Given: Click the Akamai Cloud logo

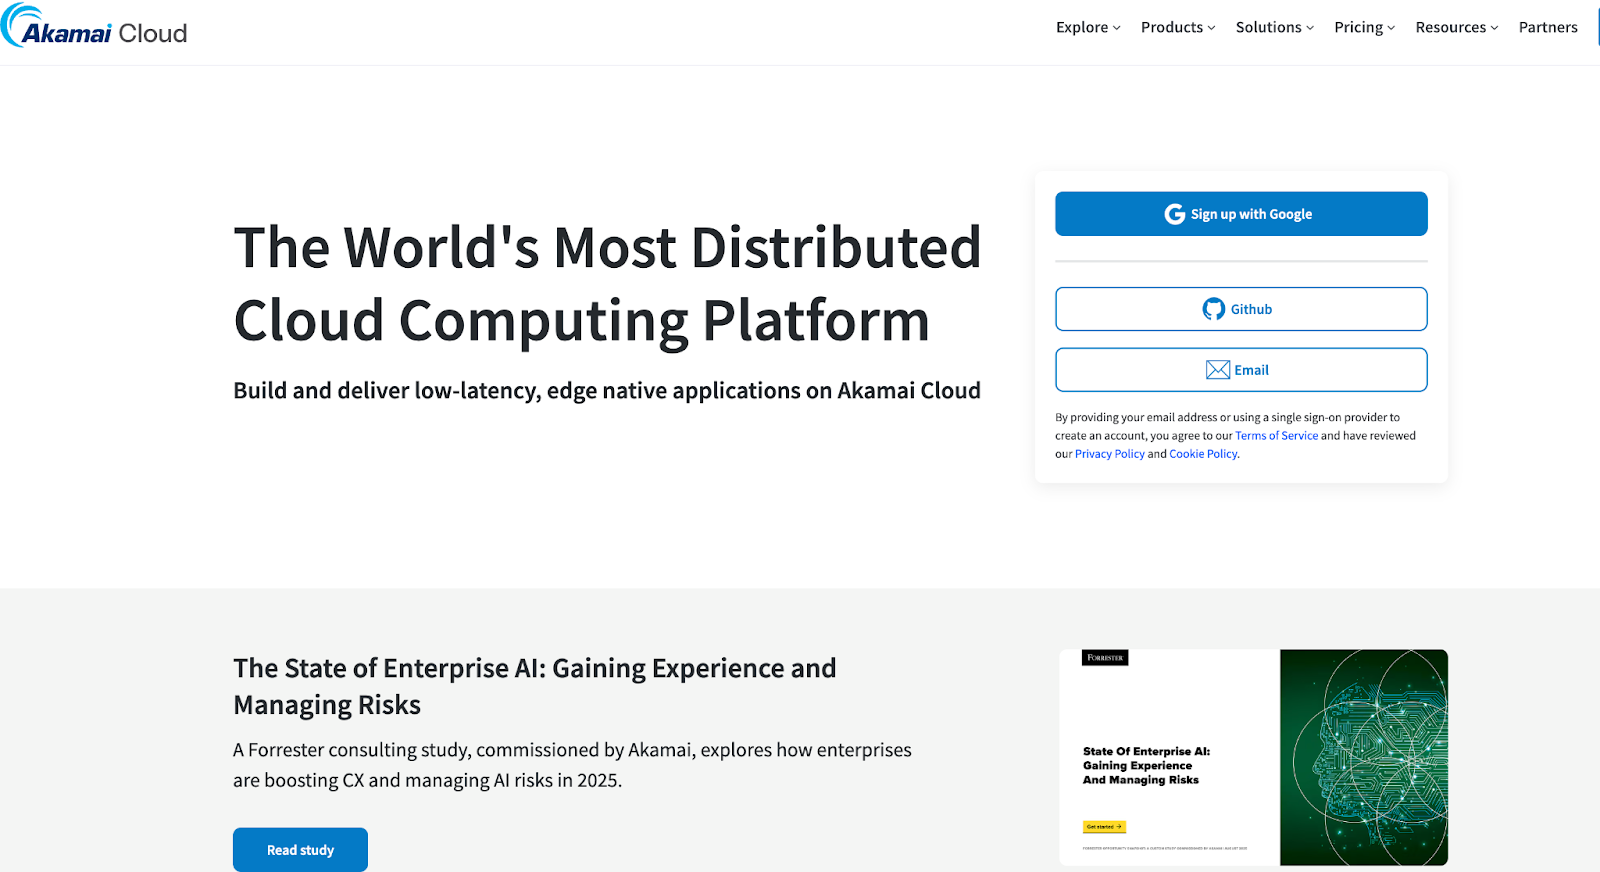Looking at the screenshot, I should coord(94,27).
